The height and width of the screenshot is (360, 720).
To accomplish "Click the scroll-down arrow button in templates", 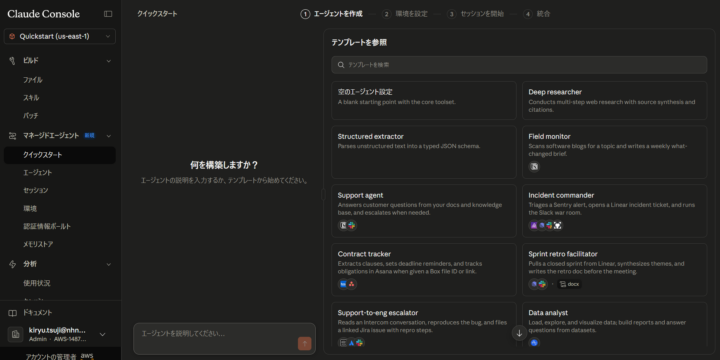I will click(x=519, y=333).
